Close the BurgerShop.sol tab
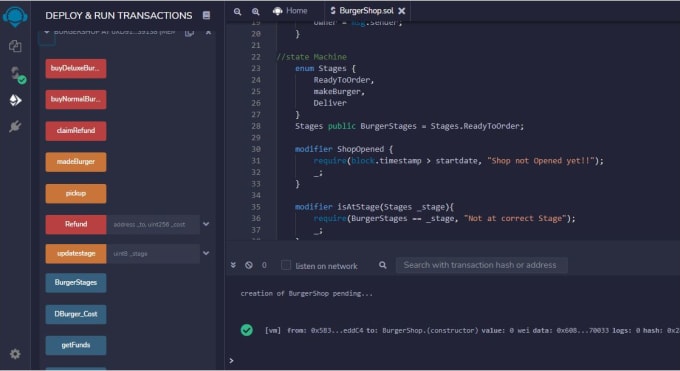Image resolution: width=680 pixels, height=371 pixels. point(402,11)
